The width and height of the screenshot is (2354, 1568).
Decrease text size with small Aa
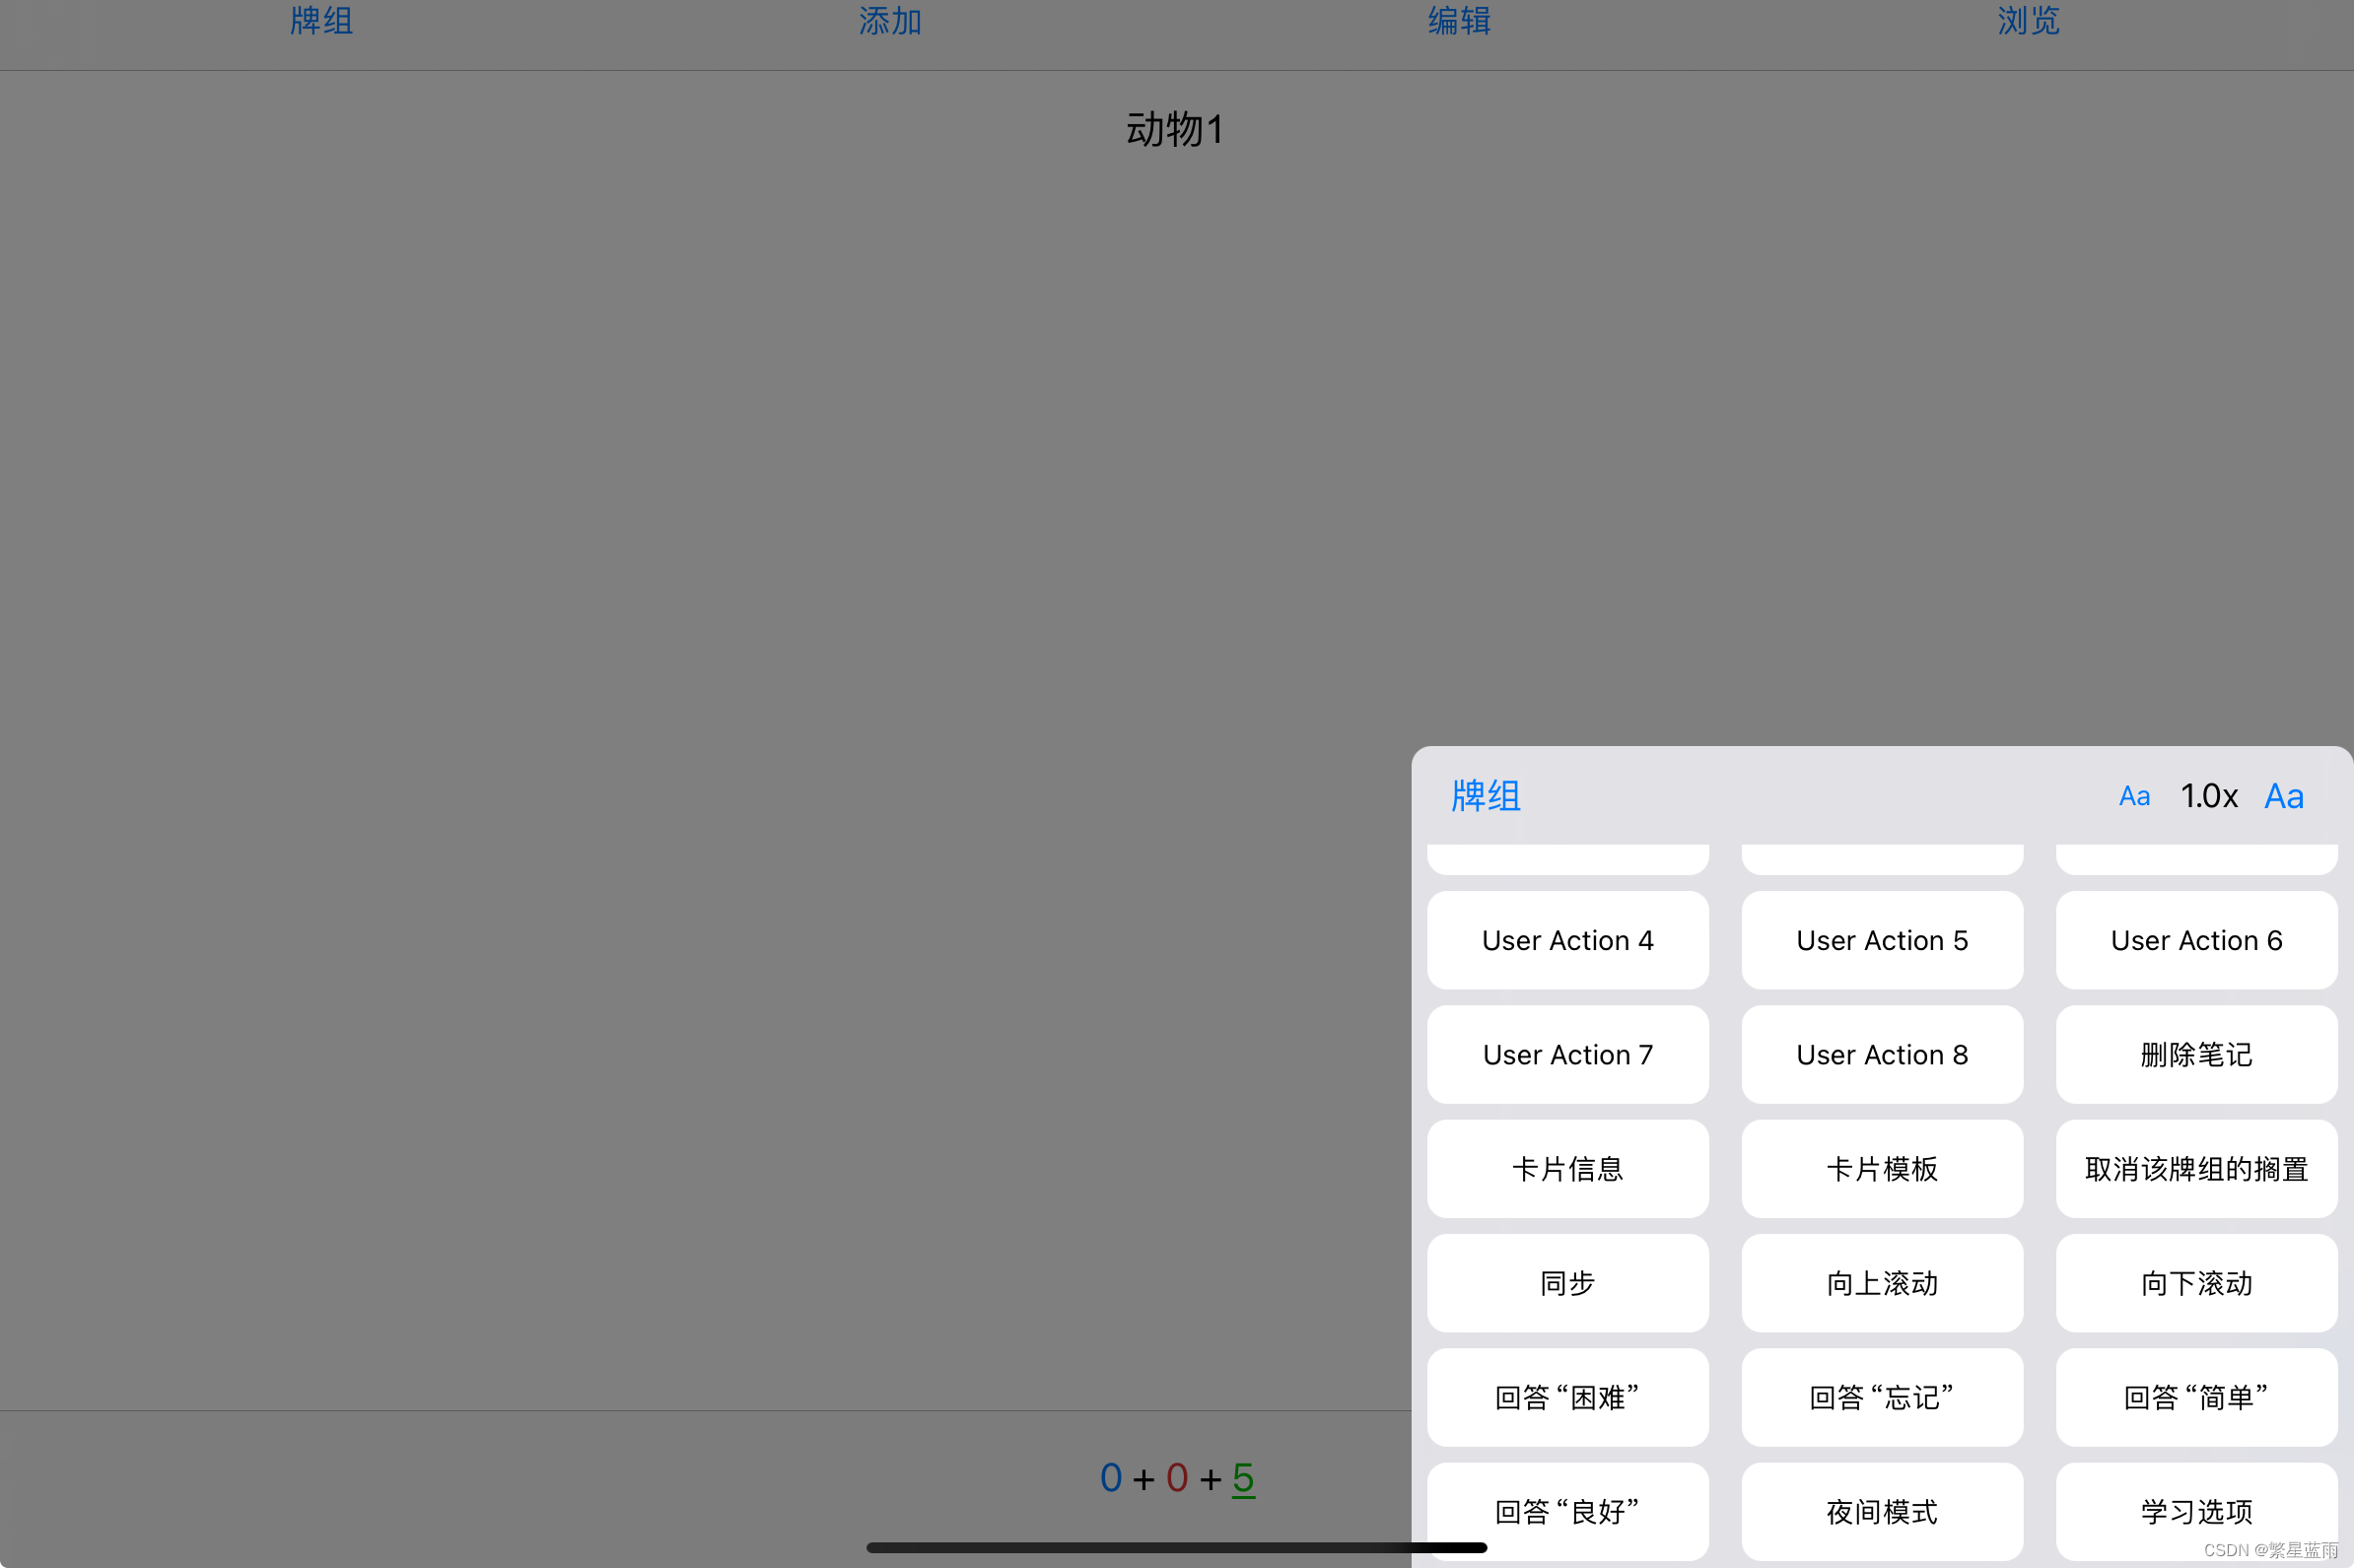(x=2133, y=796)
